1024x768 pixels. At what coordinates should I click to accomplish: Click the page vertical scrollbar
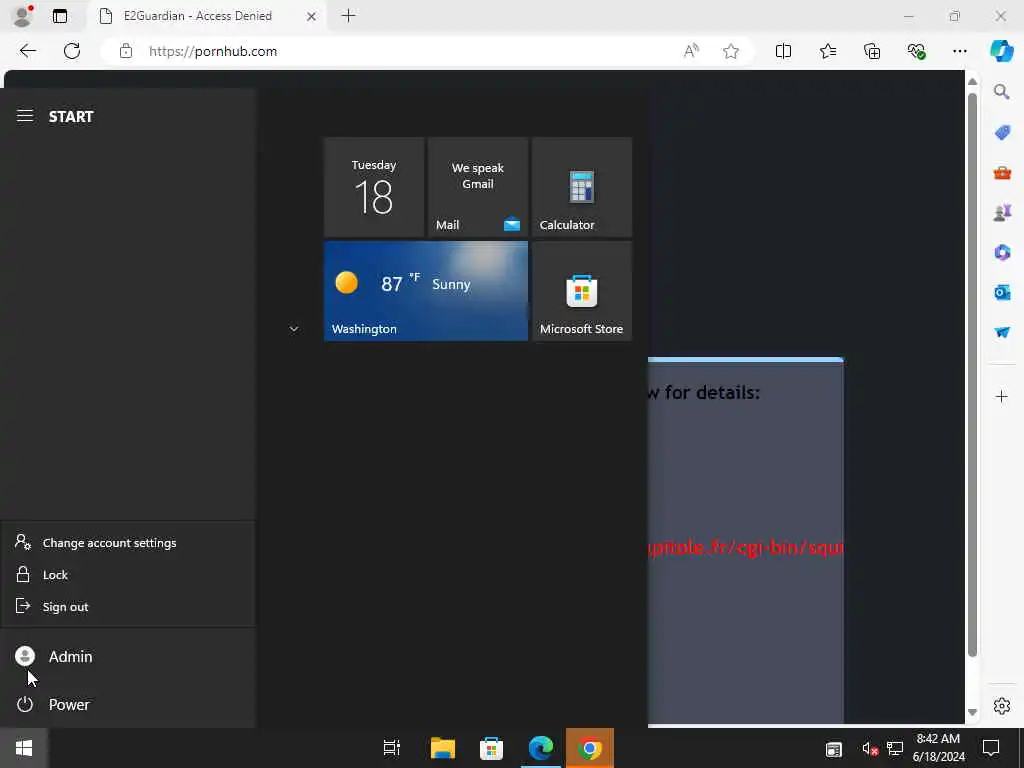coord(972,376)
